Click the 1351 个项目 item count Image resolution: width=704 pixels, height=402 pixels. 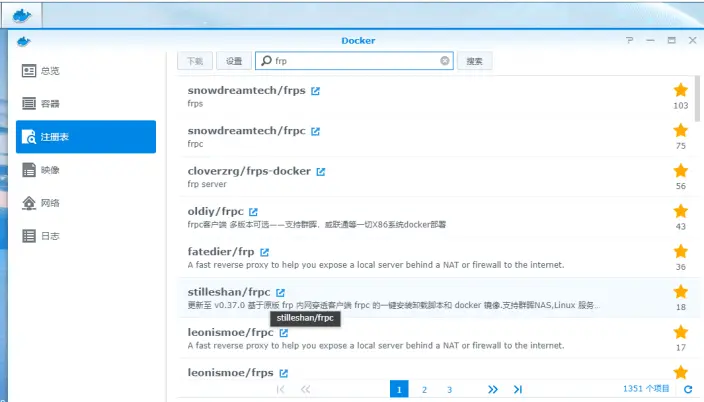[646, 389]
